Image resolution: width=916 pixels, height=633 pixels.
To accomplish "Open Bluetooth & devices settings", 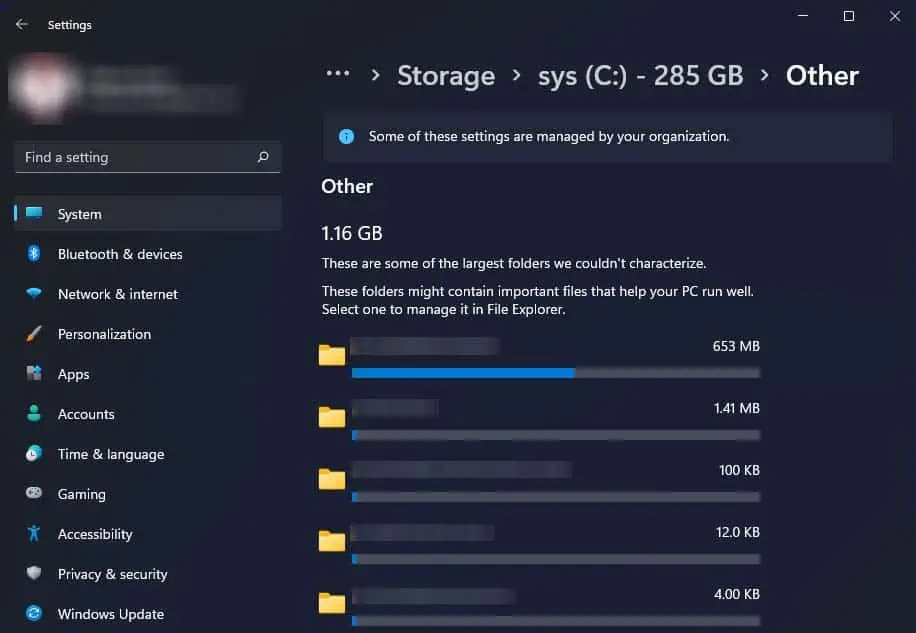I will point(148,254).
